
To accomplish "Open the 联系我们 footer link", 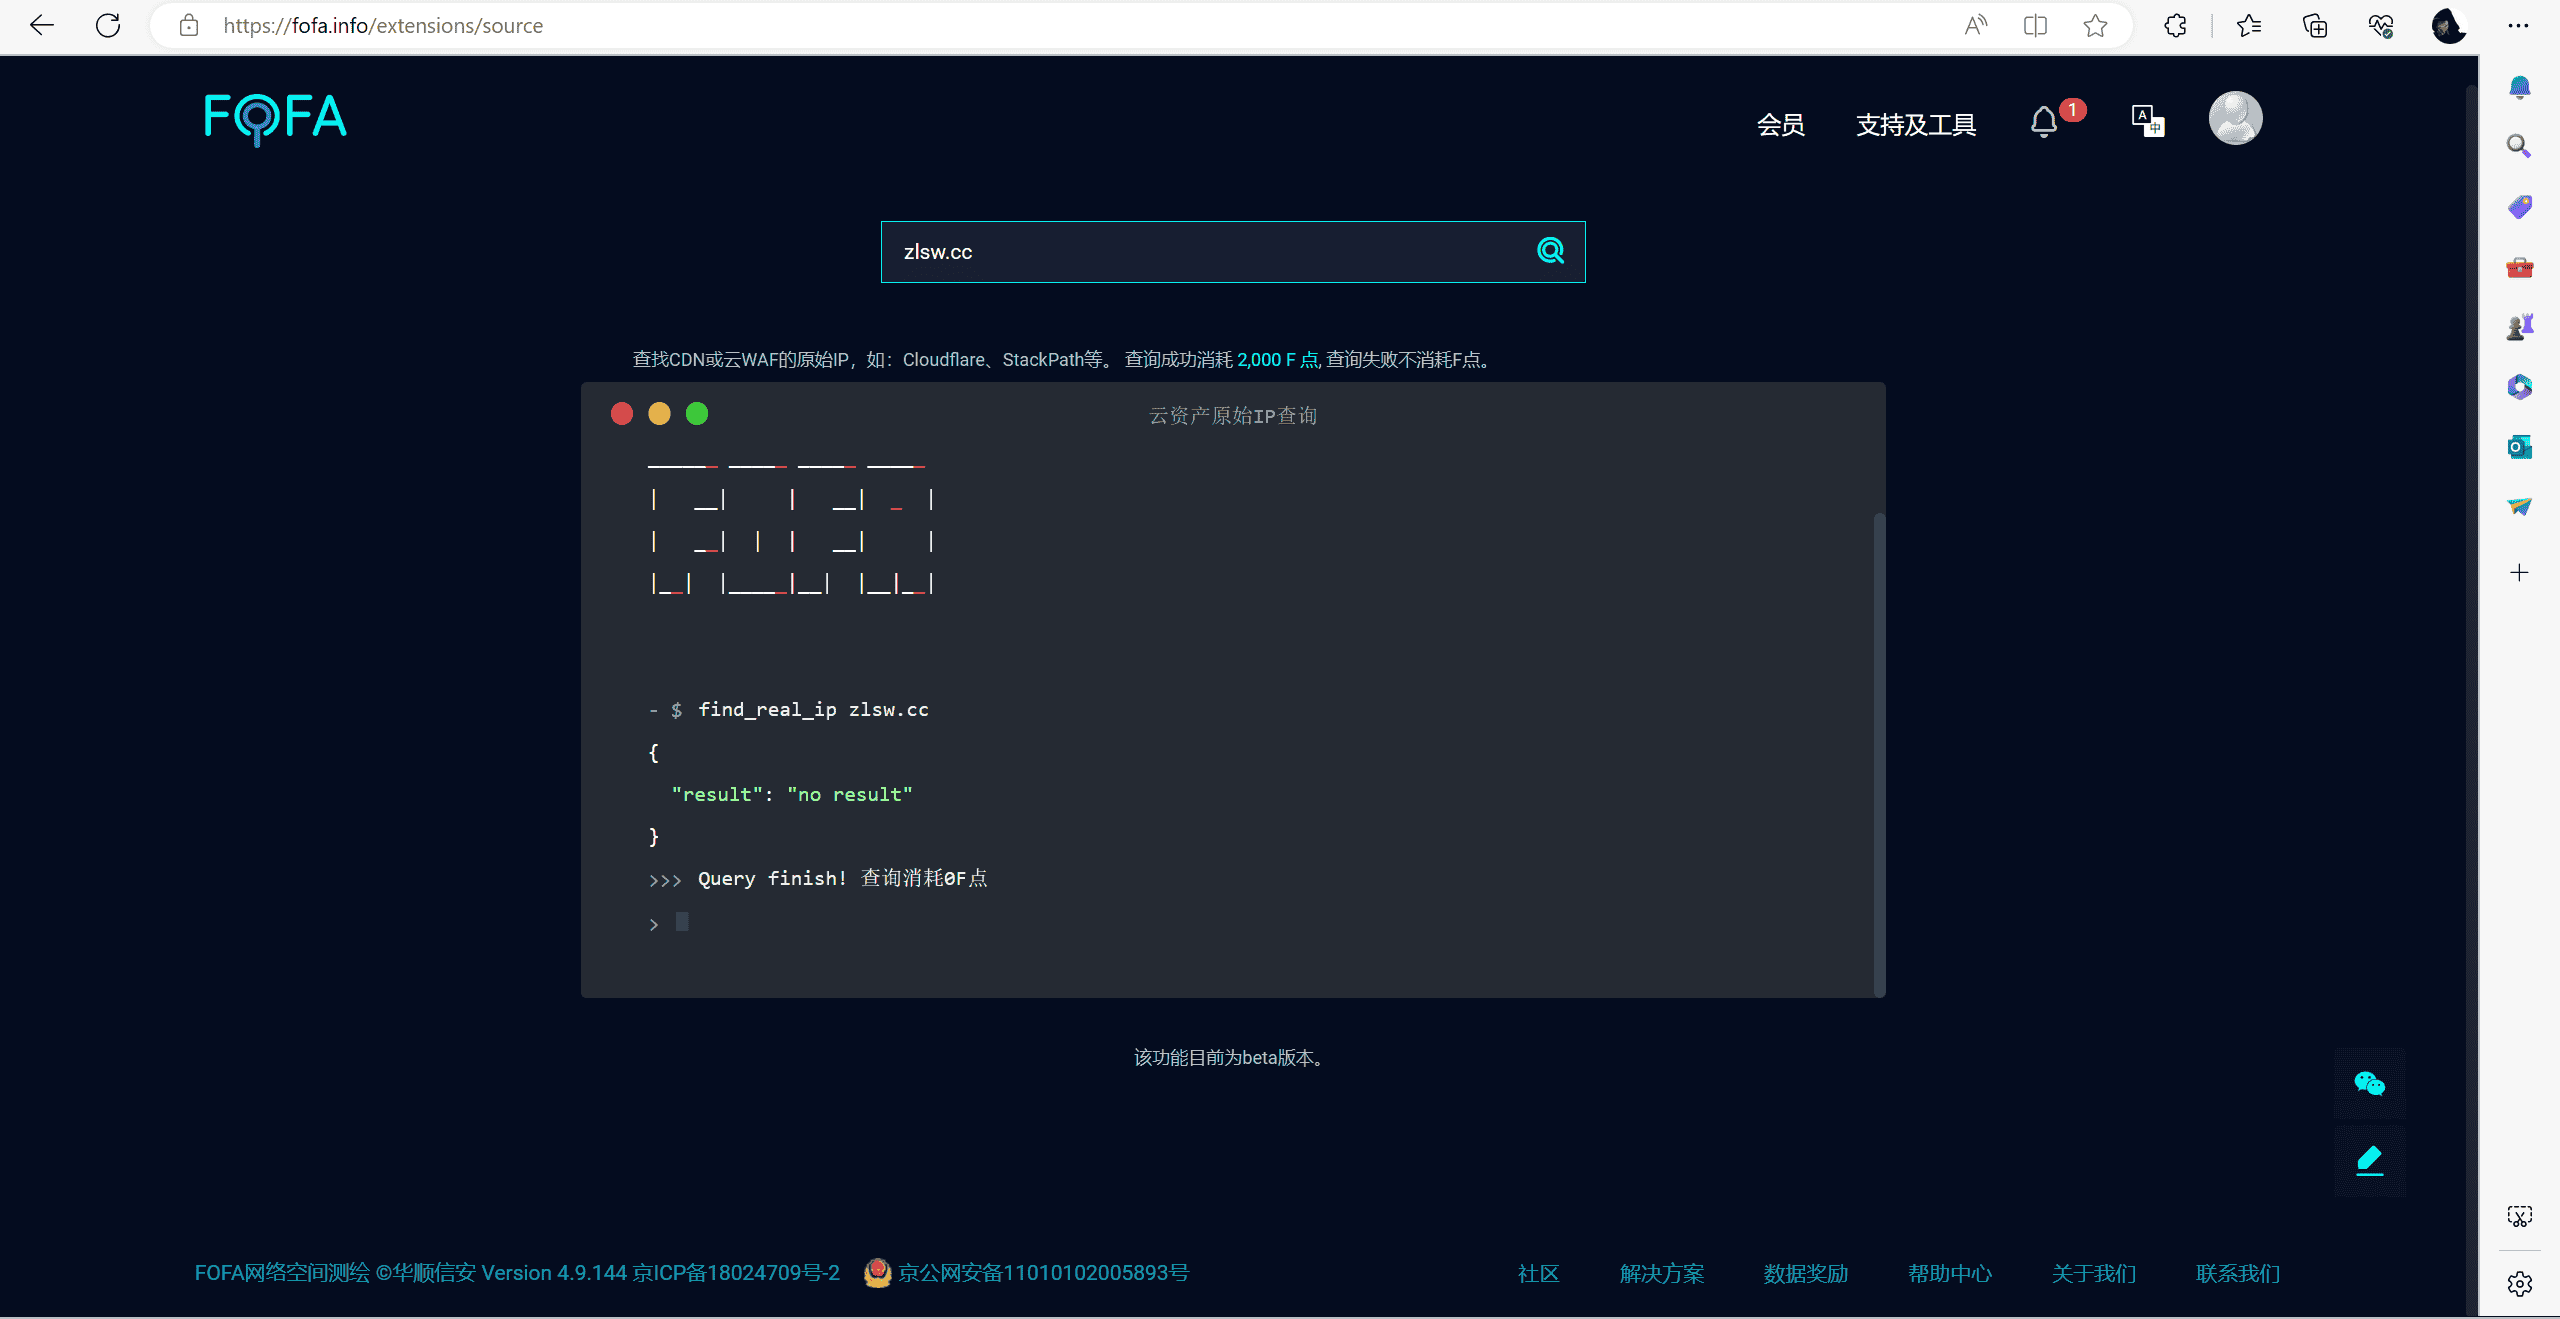I will 2237,1273.
